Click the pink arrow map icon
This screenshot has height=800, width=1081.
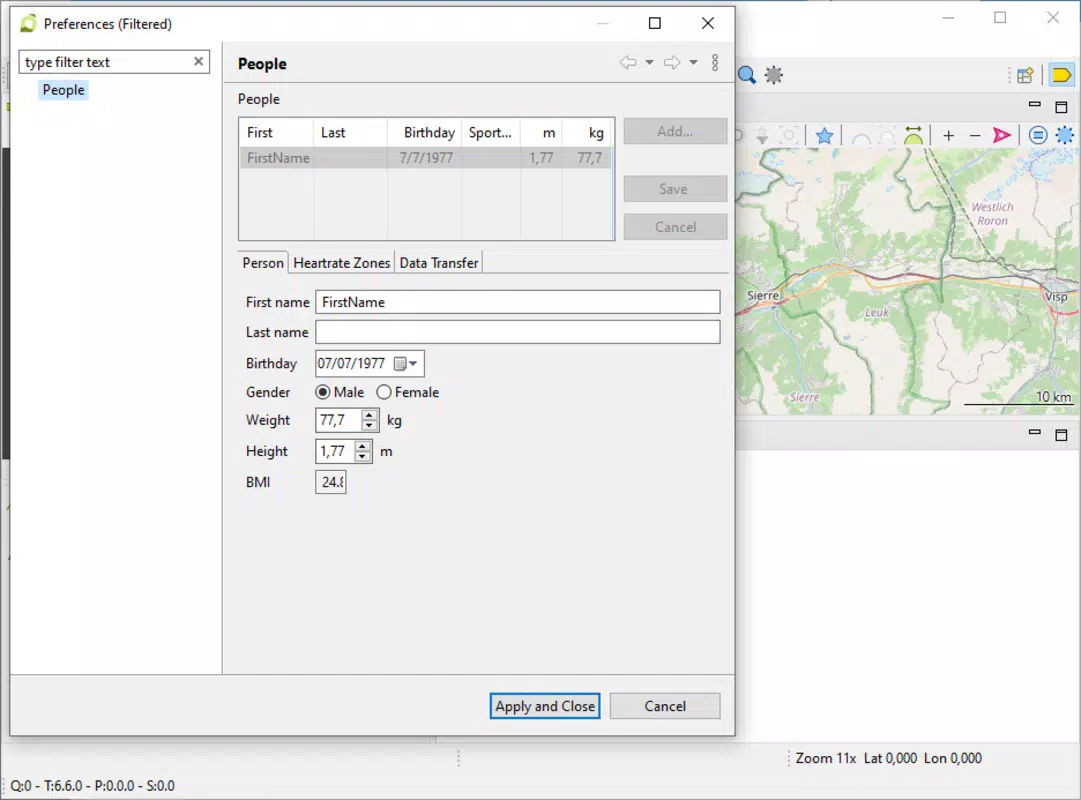pos(1001,135)
